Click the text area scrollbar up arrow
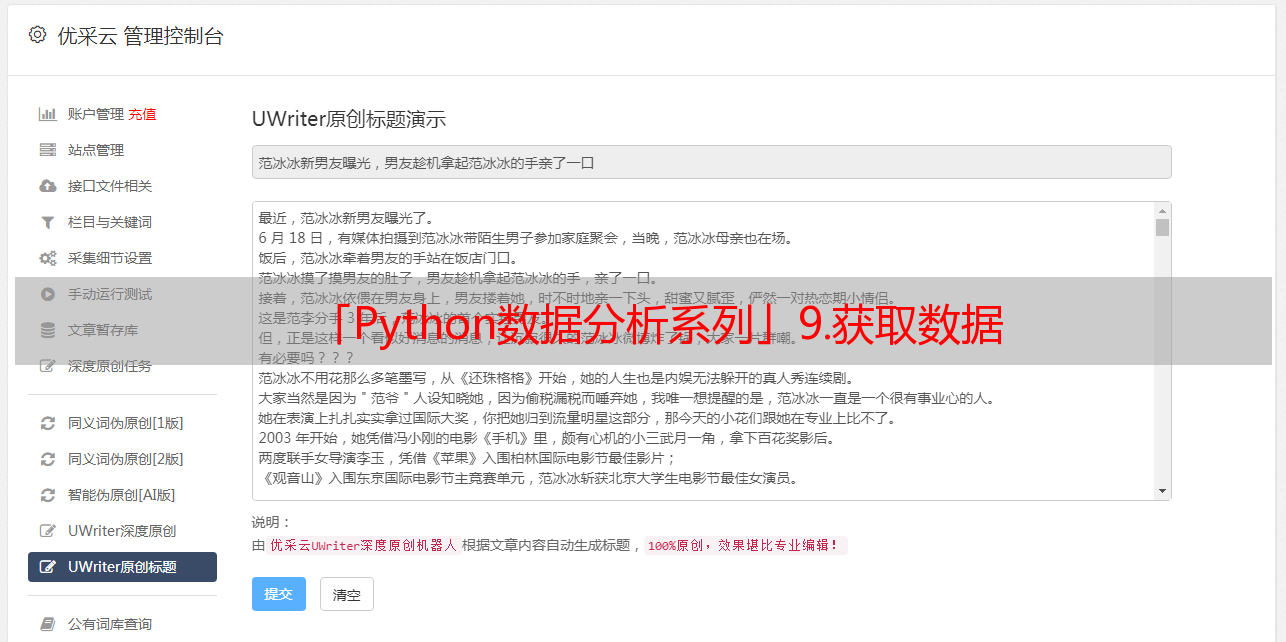Image resolution: width=1286 pixels, height=642 pixels. click(x=1162, y=211)
